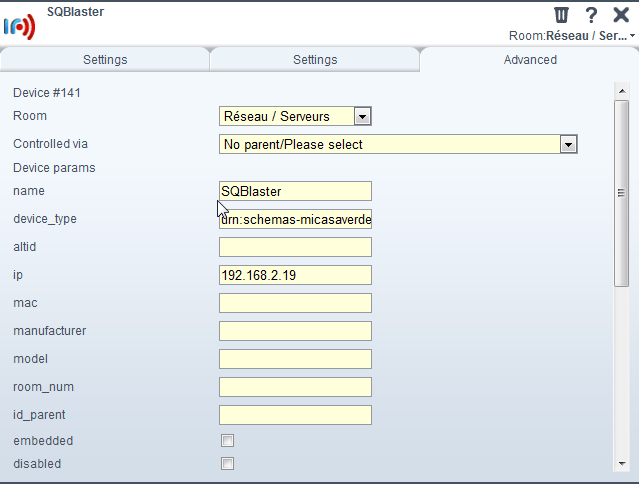Screen dimensions: 639x484
Task: Click the name field containing SQBlaster
Action: (295, 191)
